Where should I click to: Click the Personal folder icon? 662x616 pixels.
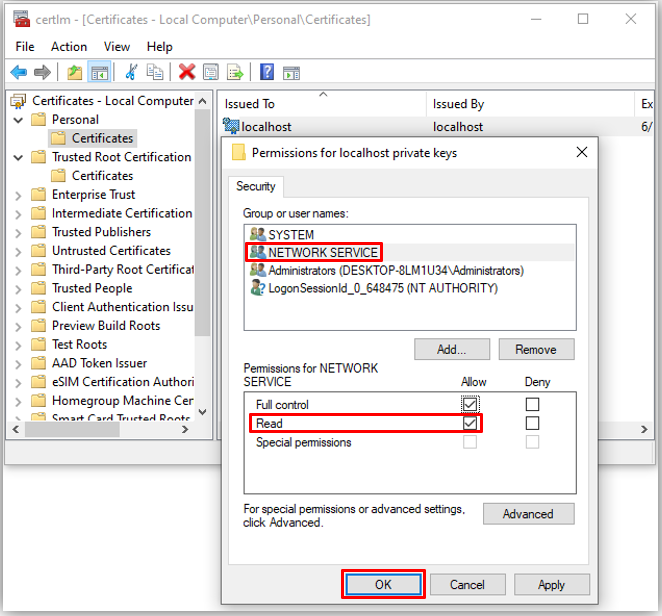[38, 119]
